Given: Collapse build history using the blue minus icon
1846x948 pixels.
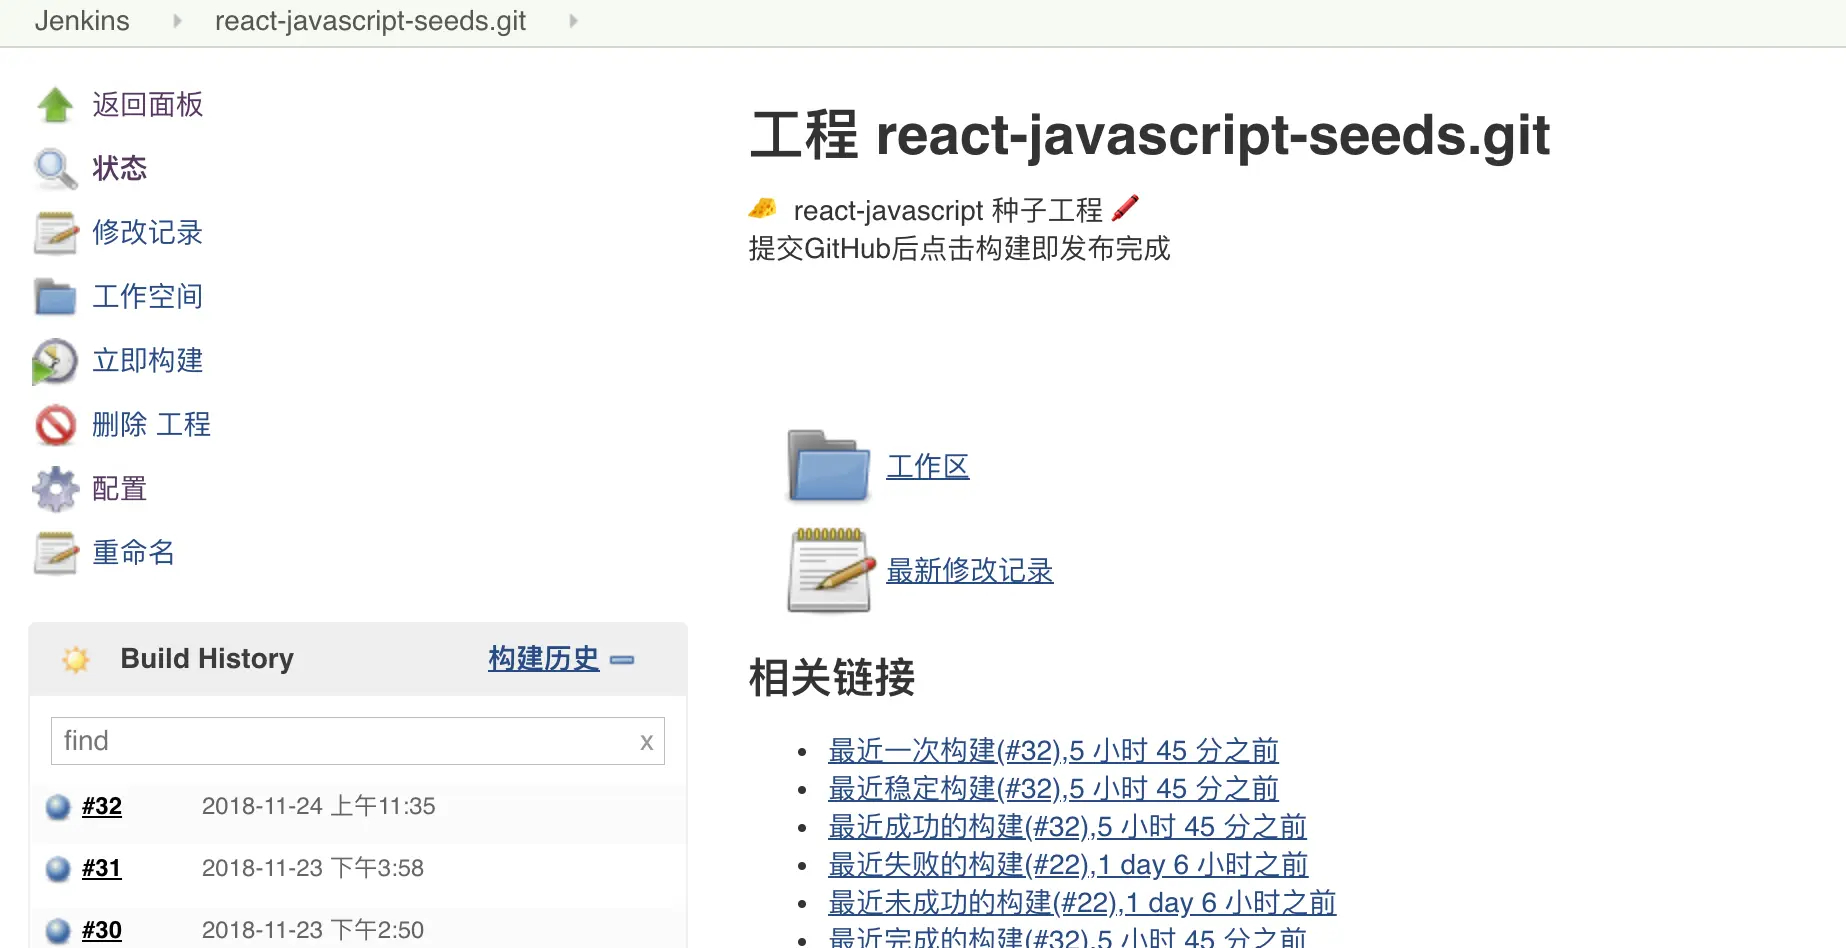Looking at the screenshot, I should (x=622, y=660).
